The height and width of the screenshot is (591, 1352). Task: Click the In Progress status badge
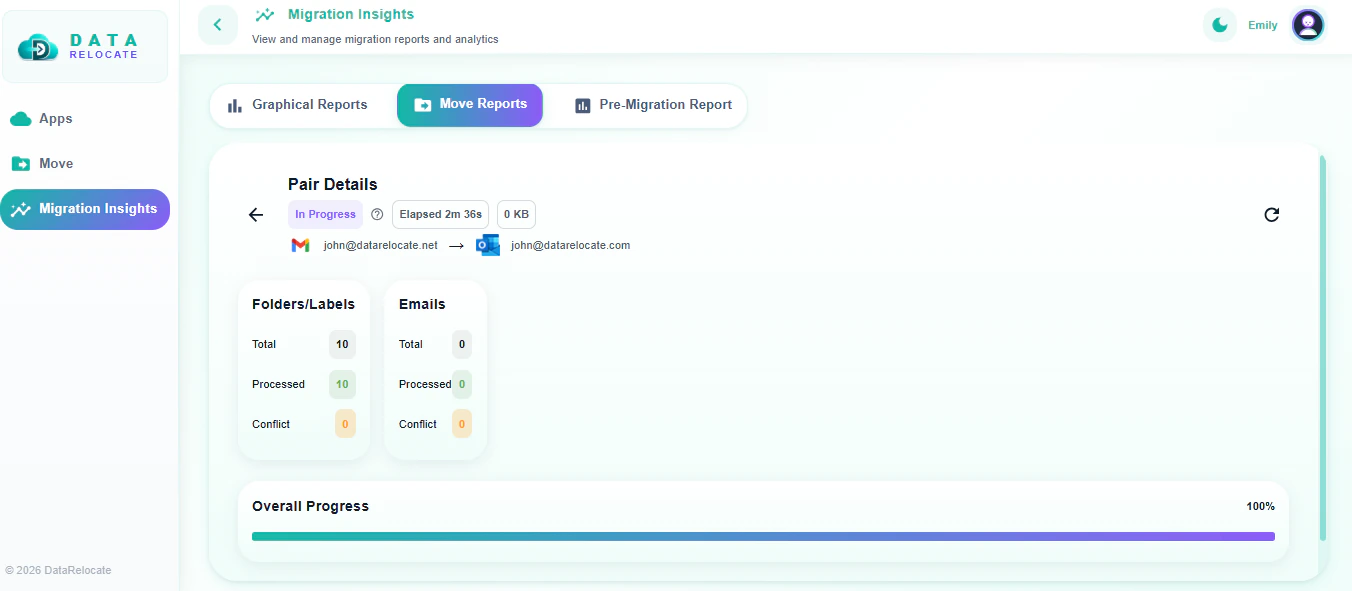point(325,215)
